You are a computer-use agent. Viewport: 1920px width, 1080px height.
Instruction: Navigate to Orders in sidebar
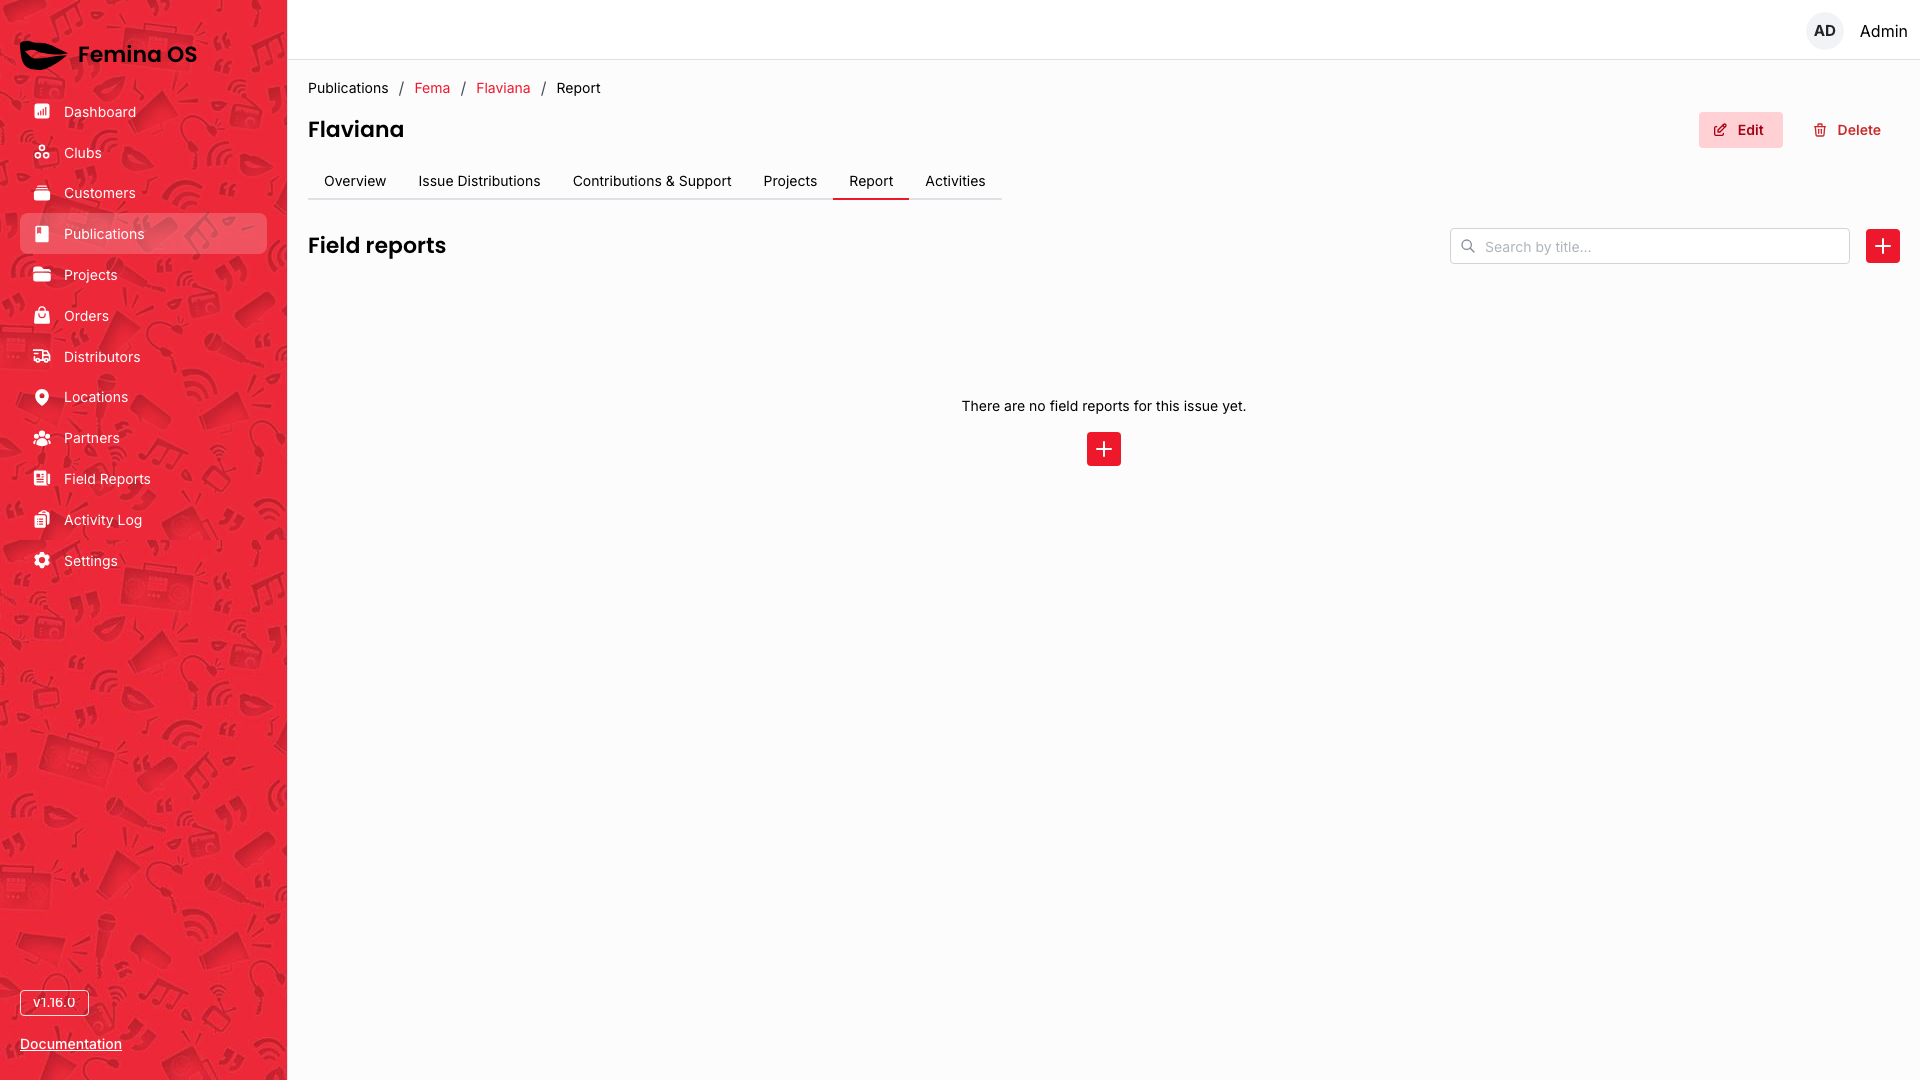pyautogui.click(x=143, y=316)
